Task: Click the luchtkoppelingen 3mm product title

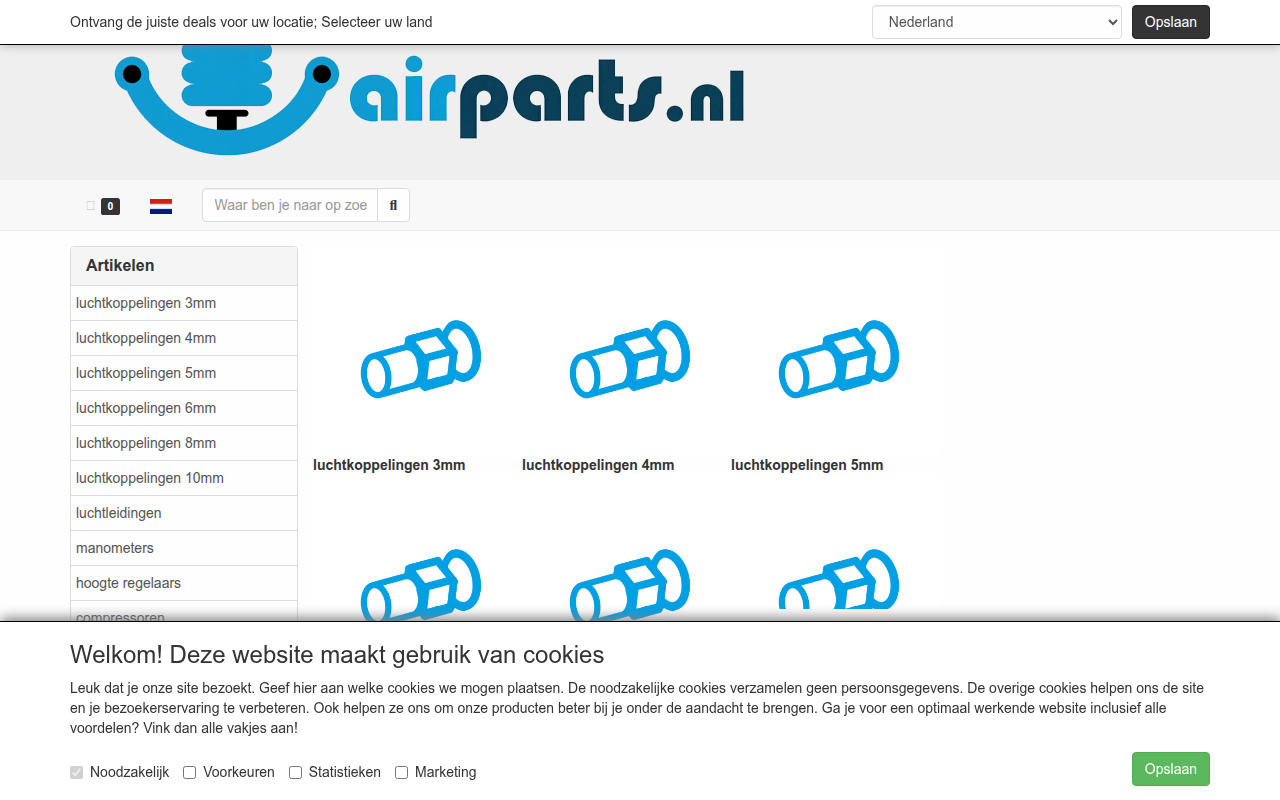Action: (389, 465)
